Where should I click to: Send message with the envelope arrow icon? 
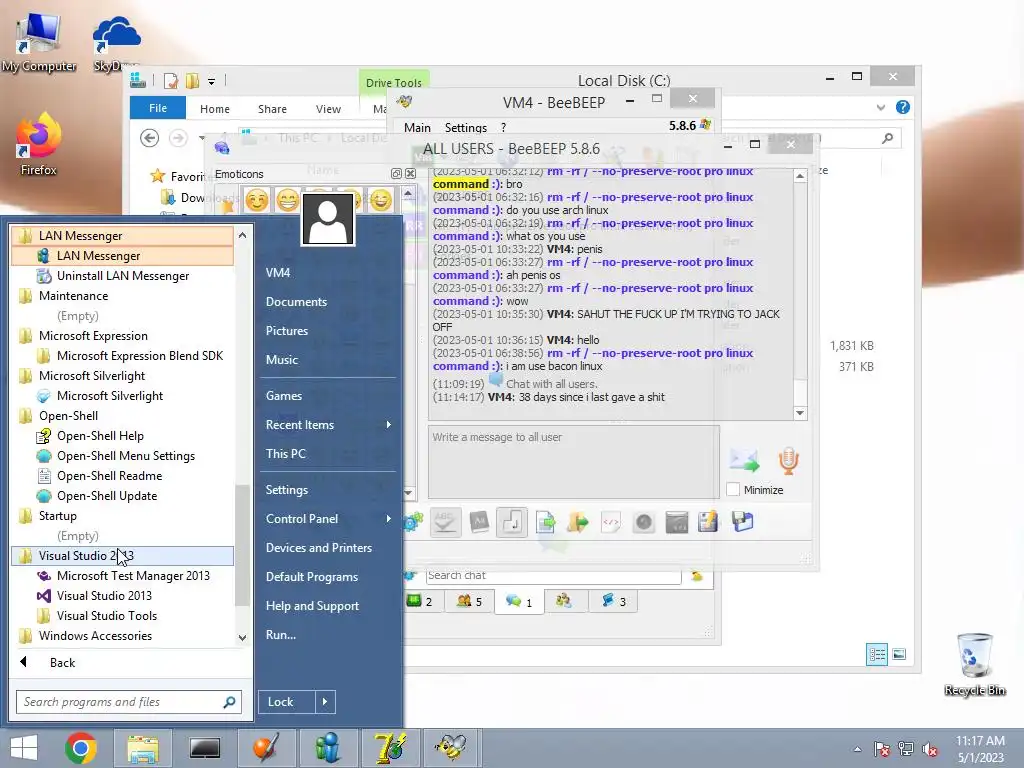pyautogui.click(x=744, y=461)
